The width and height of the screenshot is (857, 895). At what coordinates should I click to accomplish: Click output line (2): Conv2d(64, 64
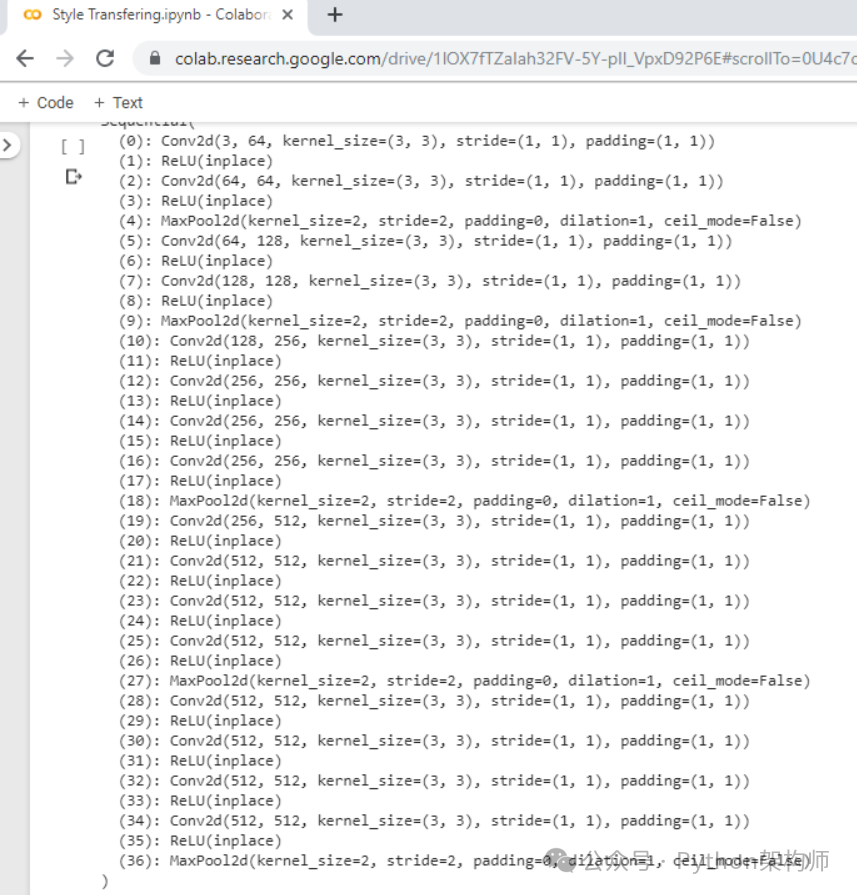click(421, 181)
